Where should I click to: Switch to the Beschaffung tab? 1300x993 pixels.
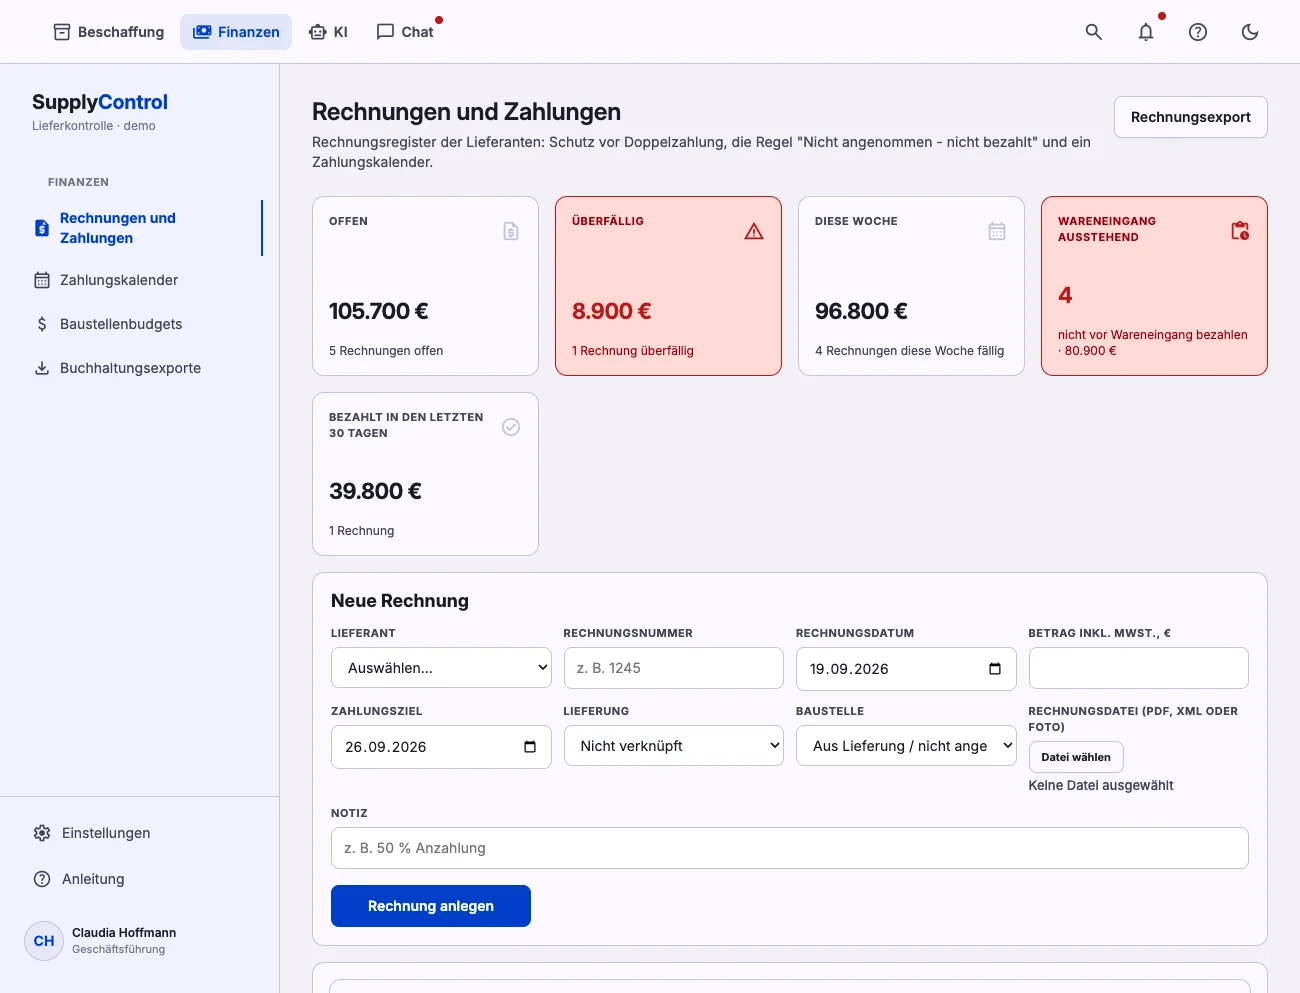click(108, 32)
